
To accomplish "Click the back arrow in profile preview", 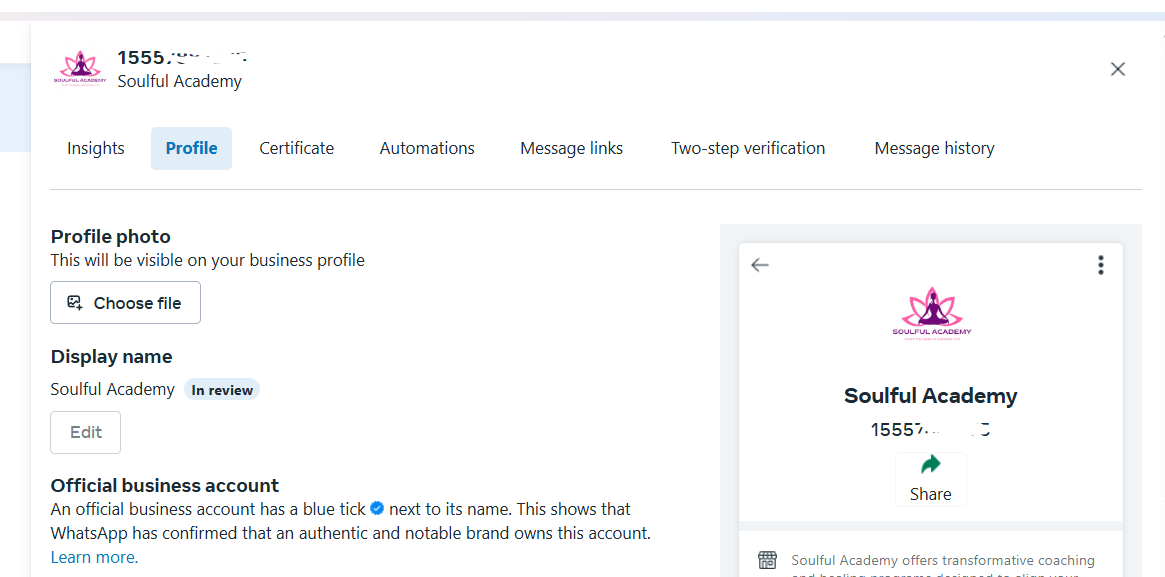I will [759, 265].
